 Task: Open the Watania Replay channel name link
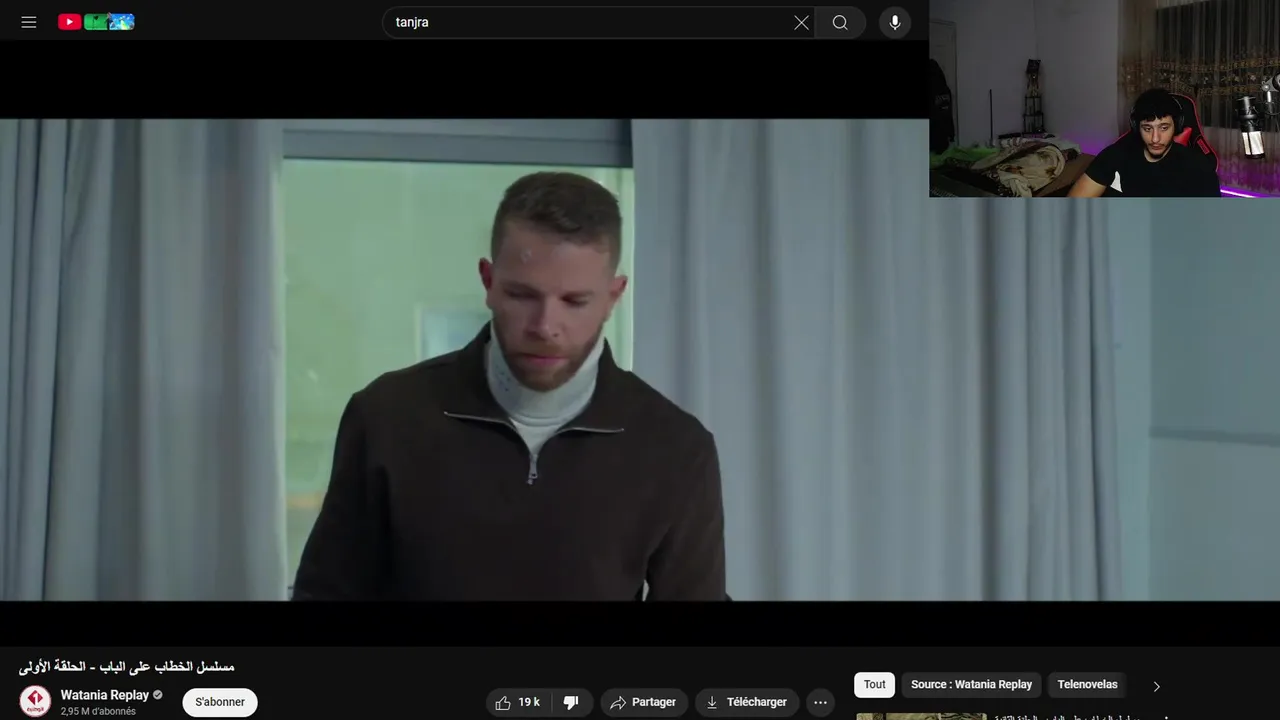[104, 695]
